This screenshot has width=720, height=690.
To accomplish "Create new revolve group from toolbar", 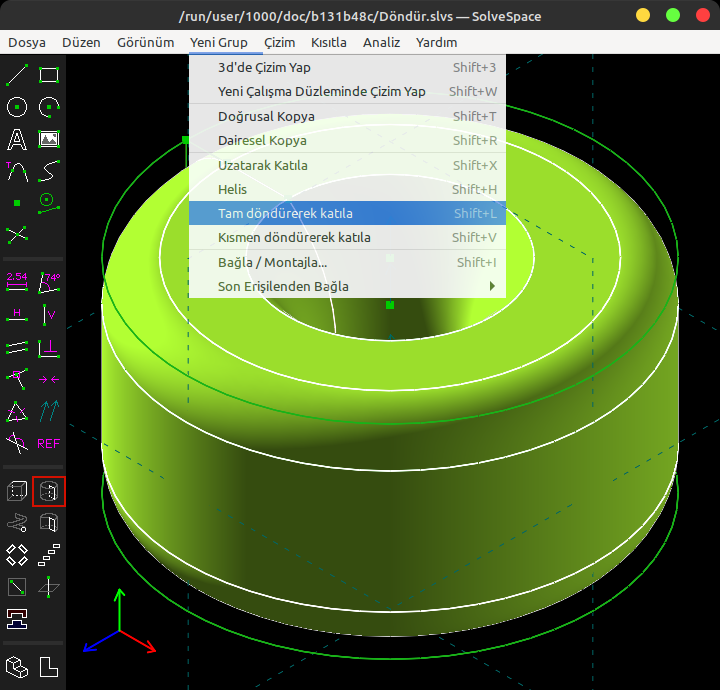I will click(49, 523).
